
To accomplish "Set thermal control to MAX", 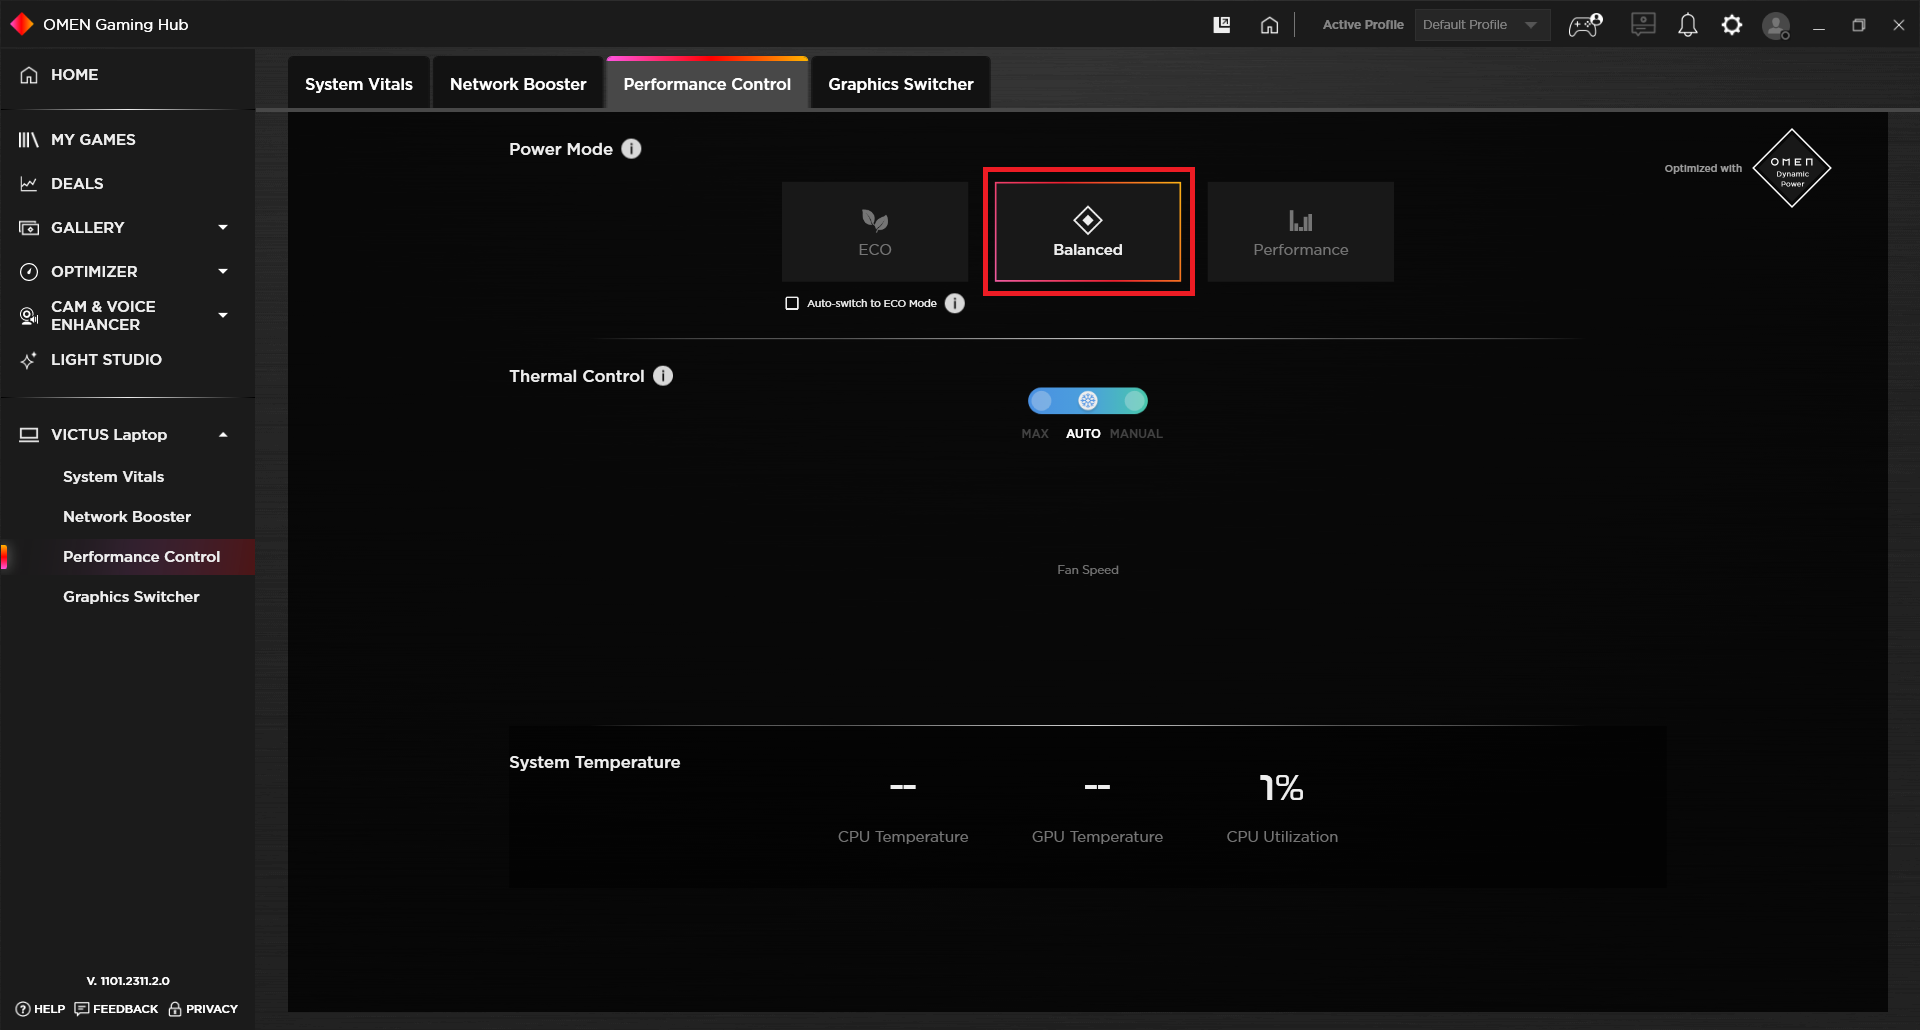I will tap(1041, 401).
